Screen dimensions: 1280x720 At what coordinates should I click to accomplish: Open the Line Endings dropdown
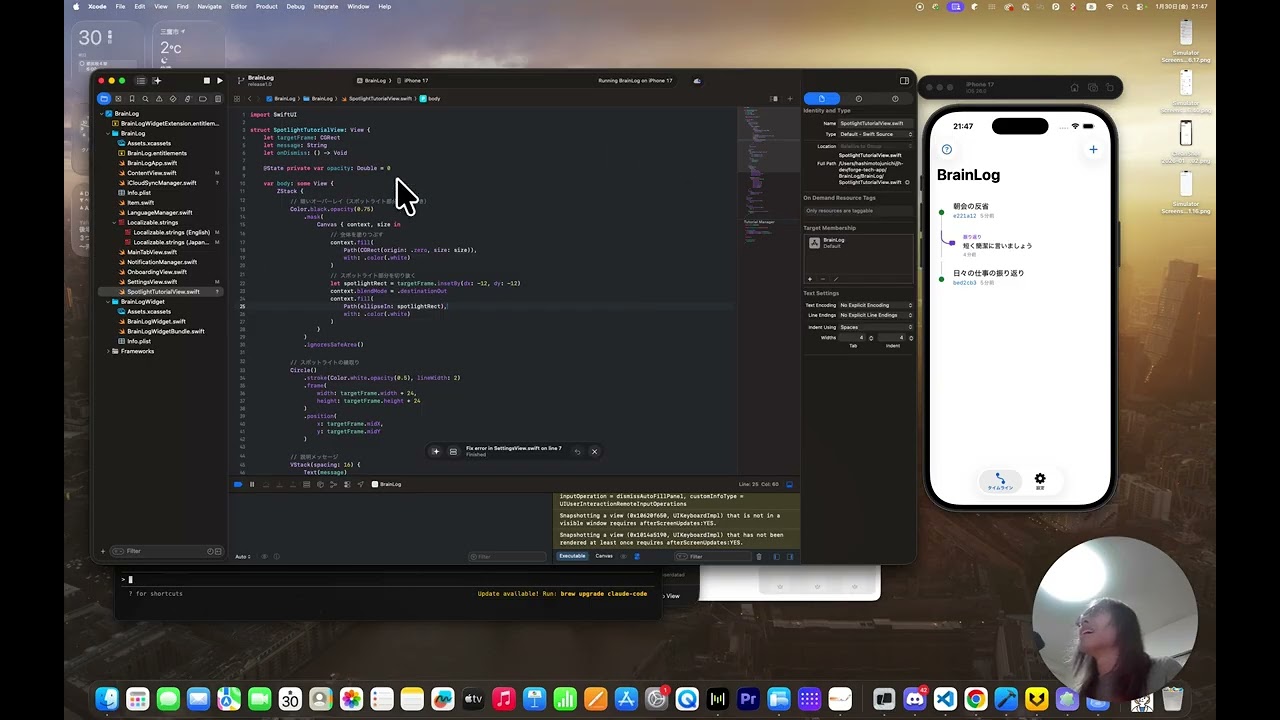click(875, 315)
